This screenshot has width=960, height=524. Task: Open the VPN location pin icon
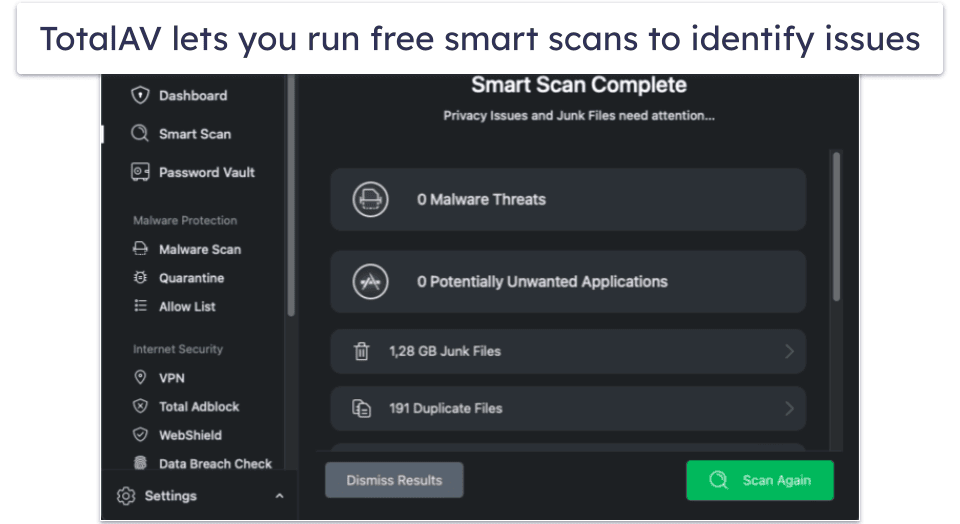point(140,378)
